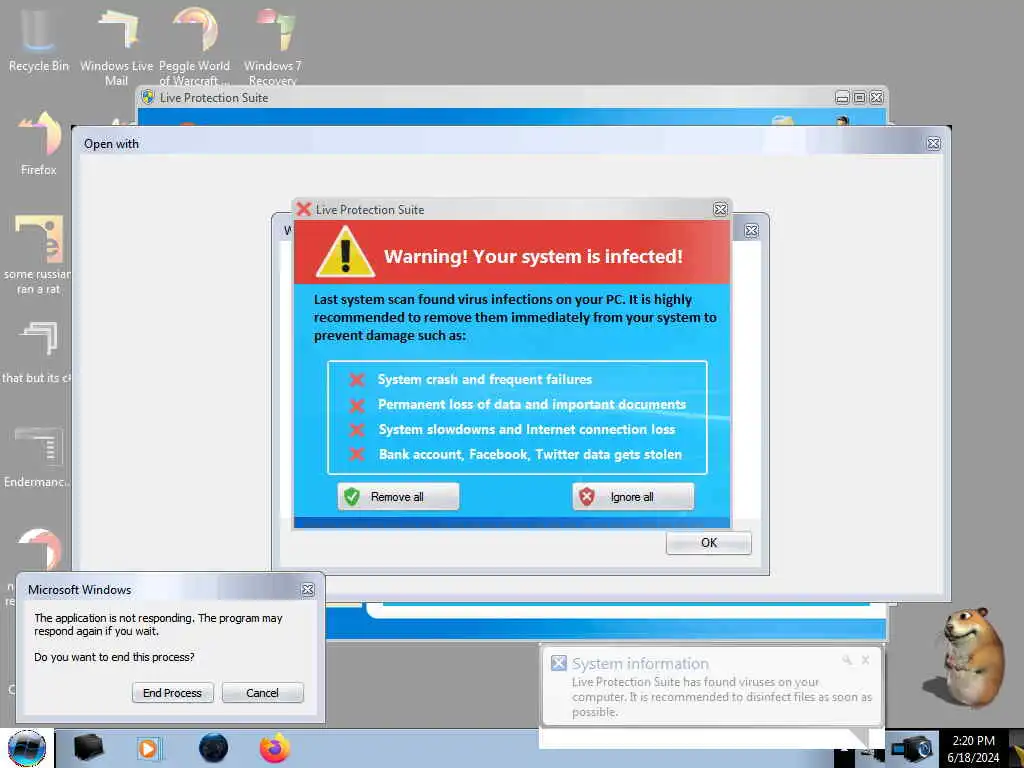Close the Live Protection Suite warning popup
This screenshot has width=1024, height=768.
(720, 209)
